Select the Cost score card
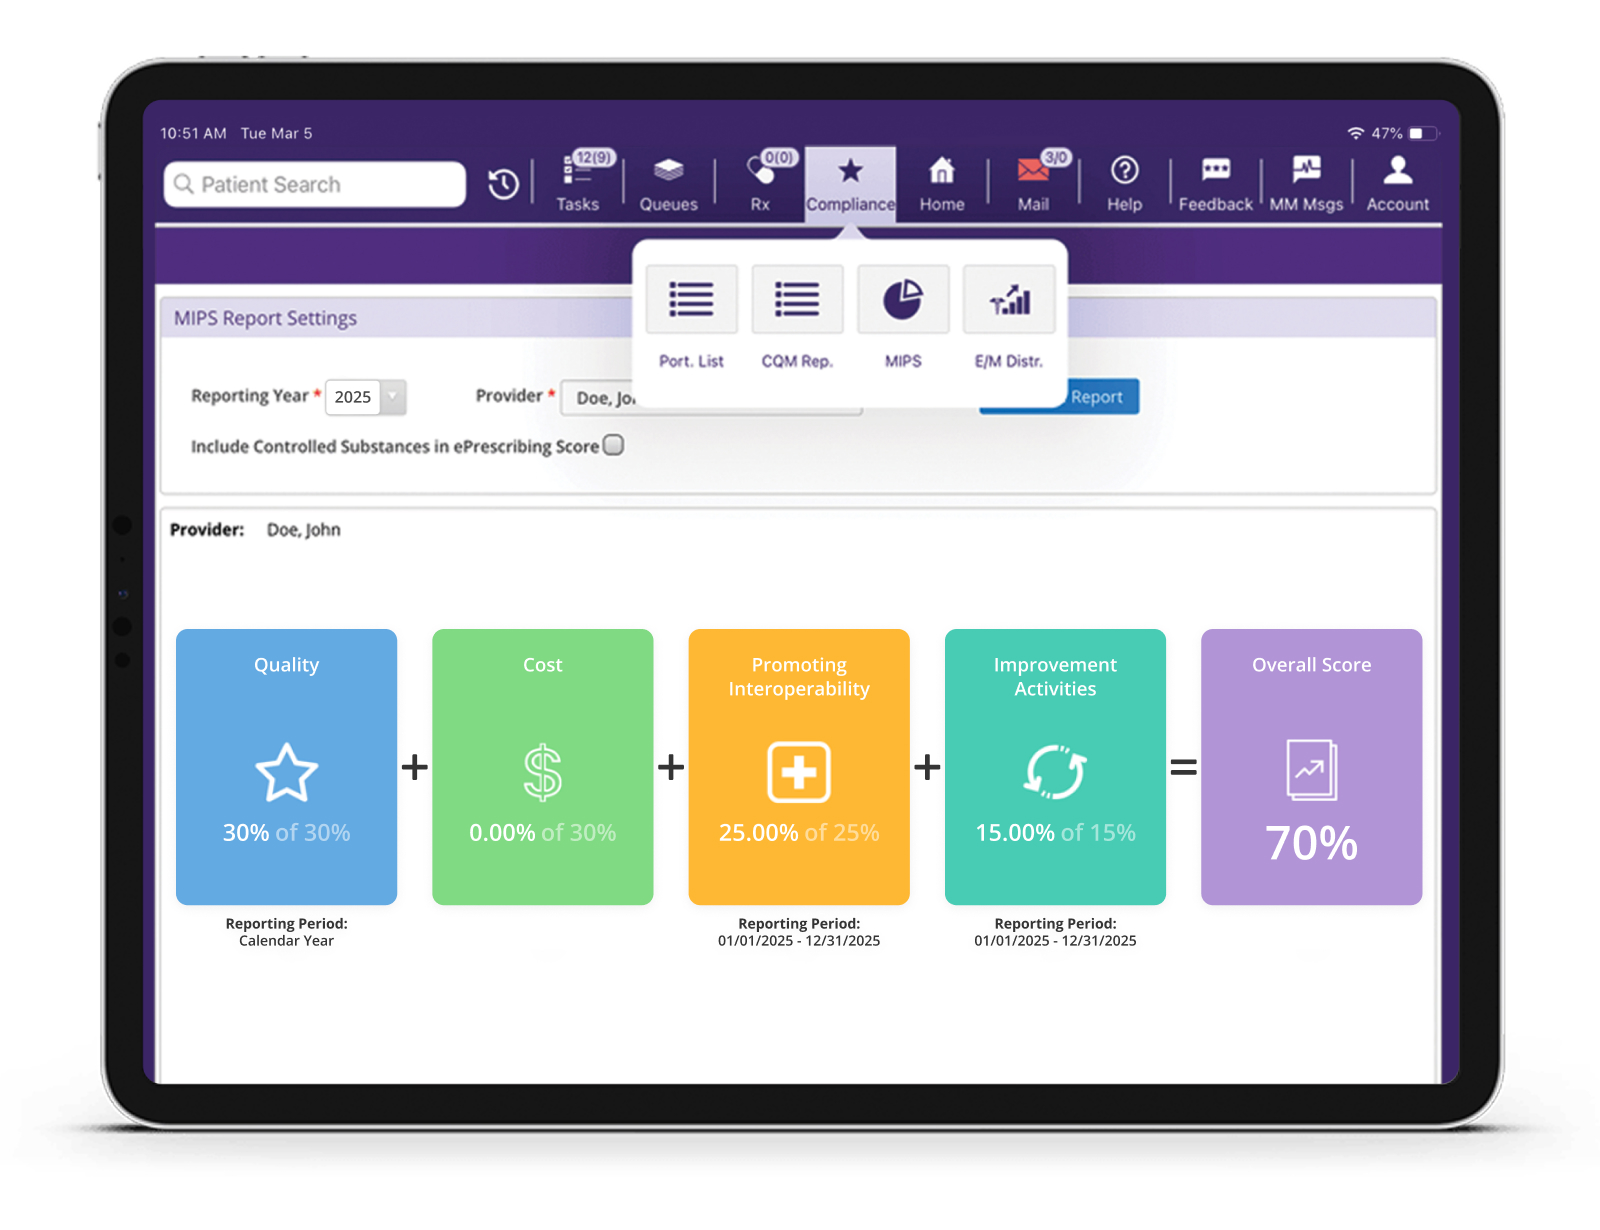1600x1230 pixels. [543, 767]
